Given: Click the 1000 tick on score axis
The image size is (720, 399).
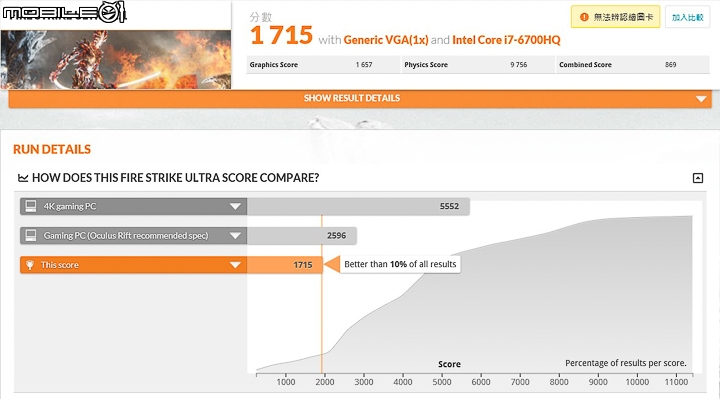Looking at the screenshot, I should [x=286, y=382].
